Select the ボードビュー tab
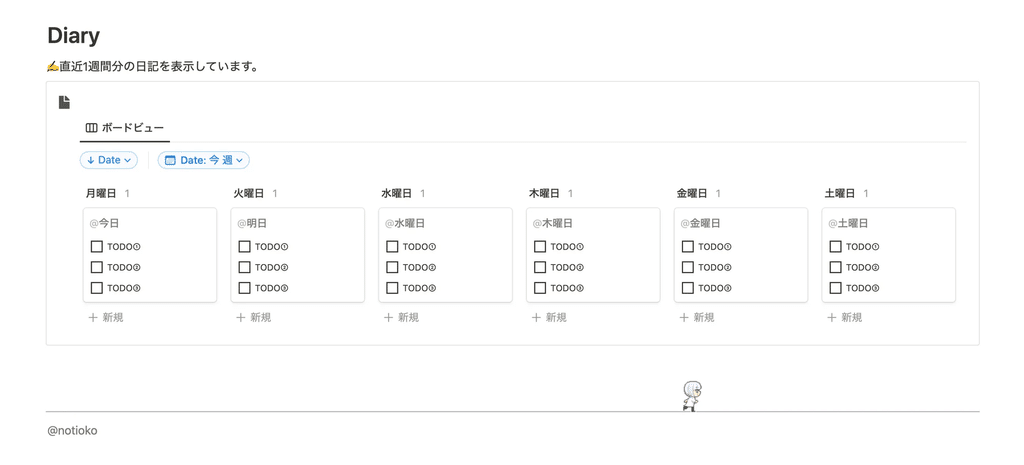Screen dimensions: 1024x465 point(125,128)
